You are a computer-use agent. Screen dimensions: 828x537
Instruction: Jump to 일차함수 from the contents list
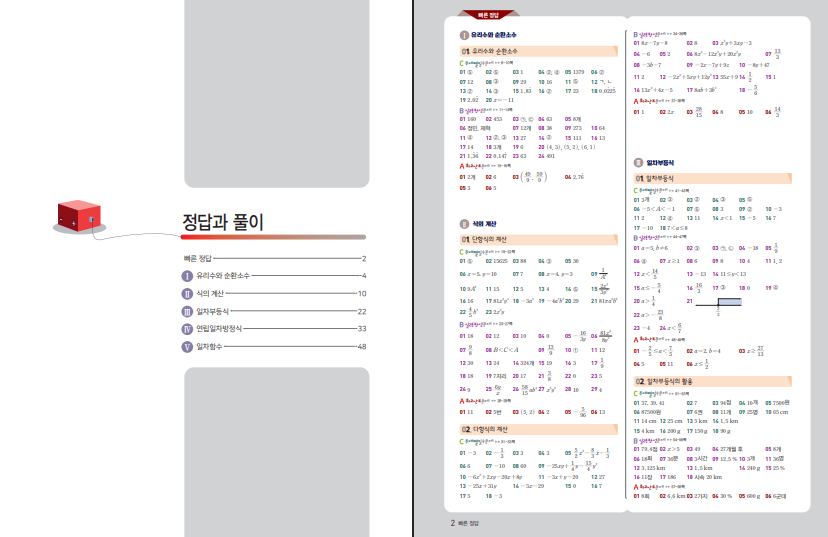(x=210, y=346)
